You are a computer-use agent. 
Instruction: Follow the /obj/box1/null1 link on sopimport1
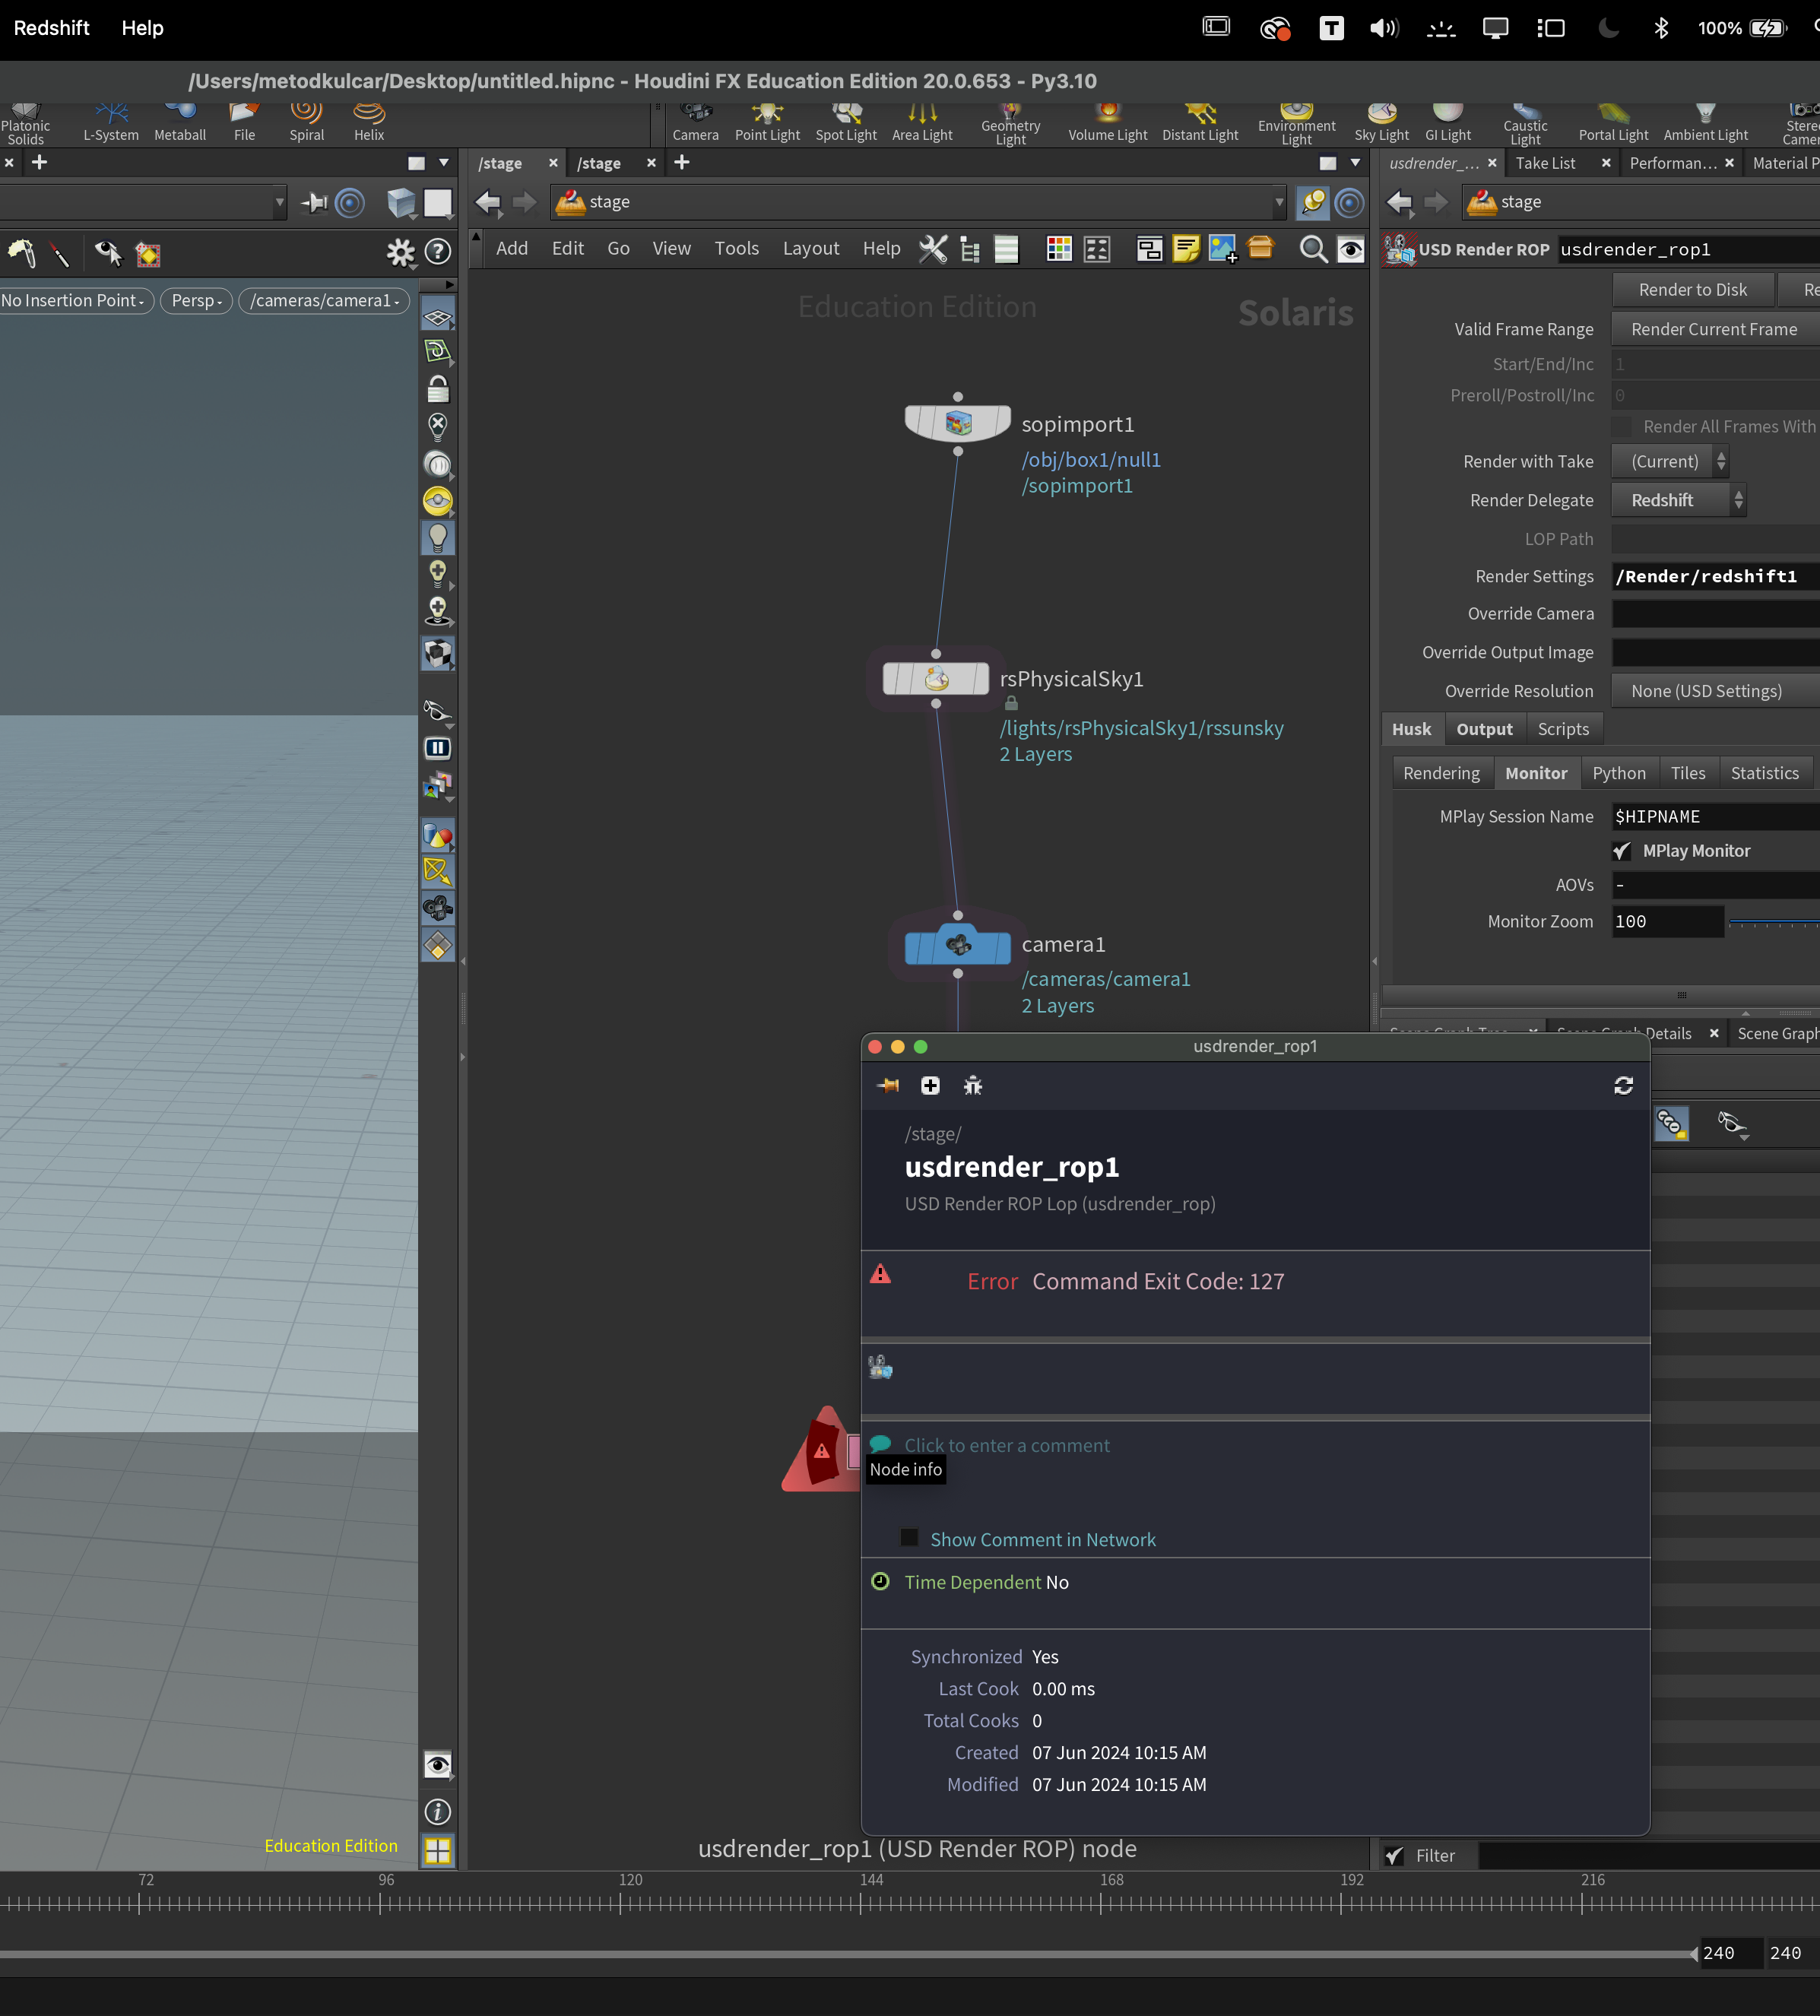(x=1090, y=460)
